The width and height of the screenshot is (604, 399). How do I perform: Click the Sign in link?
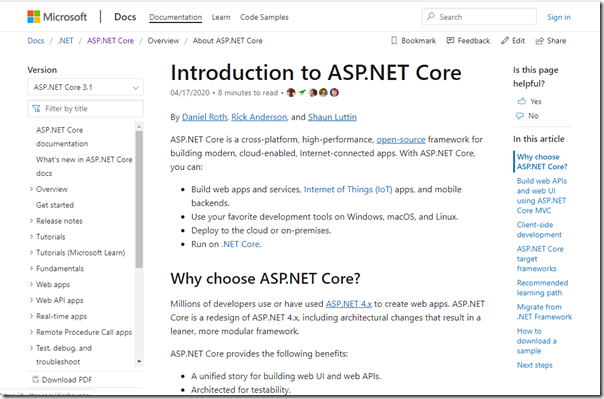559,17
